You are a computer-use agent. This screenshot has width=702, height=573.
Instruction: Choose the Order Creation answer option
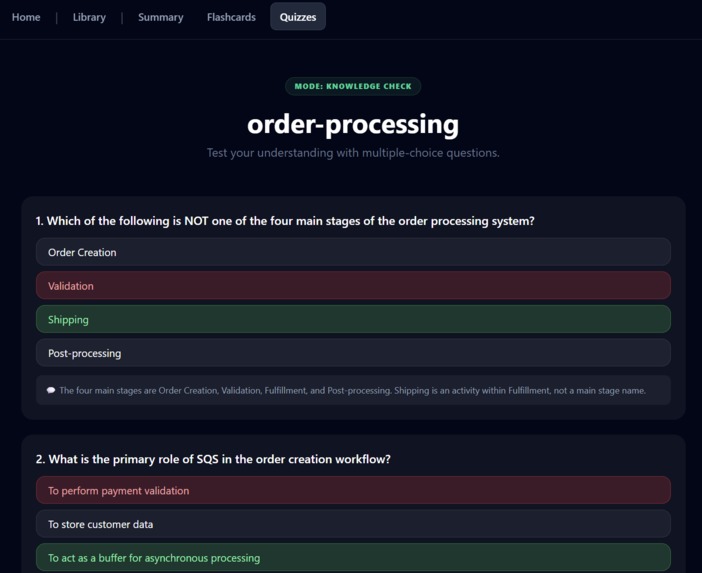coord(353,252)
